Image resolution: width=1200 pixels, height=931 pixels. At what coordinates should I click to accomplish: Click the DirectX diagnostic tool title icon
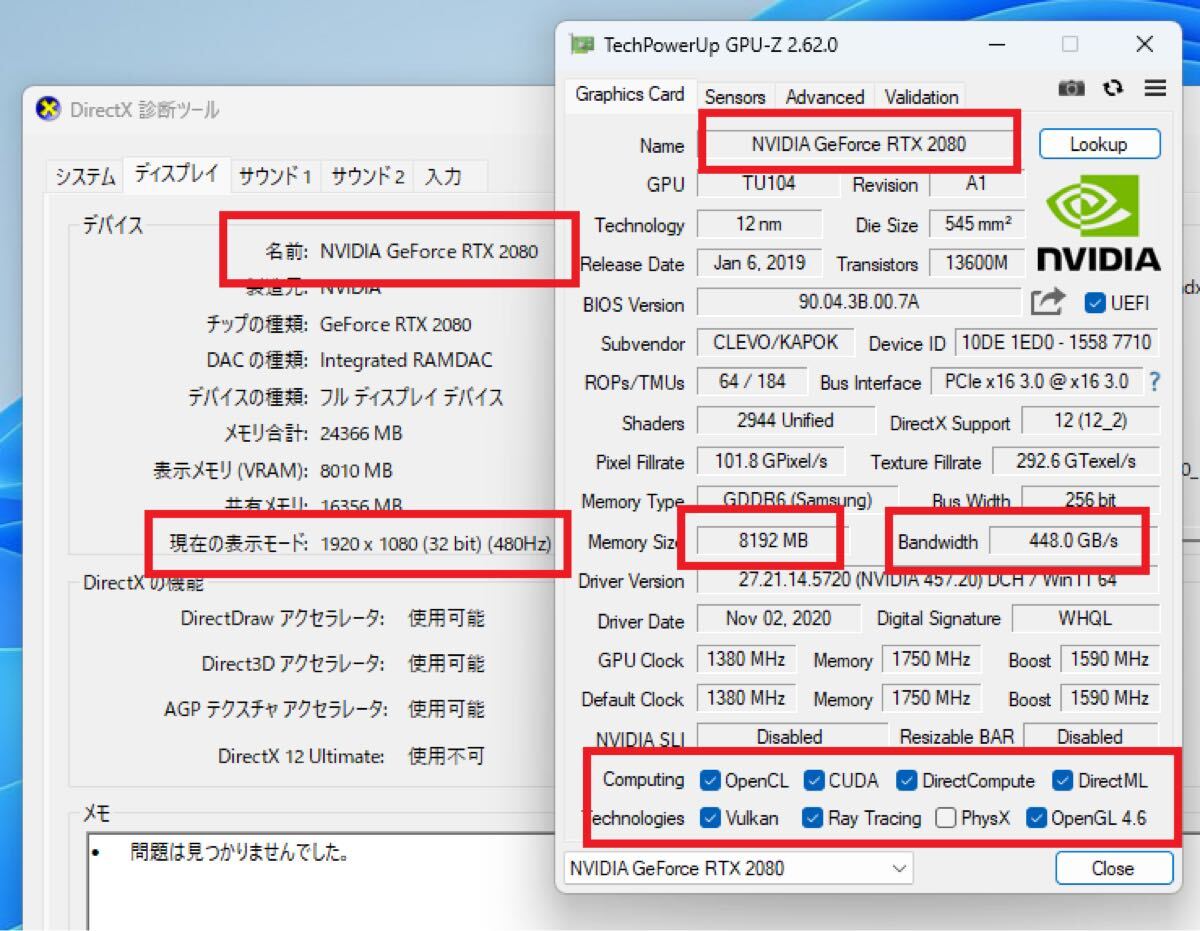[48, 109]
